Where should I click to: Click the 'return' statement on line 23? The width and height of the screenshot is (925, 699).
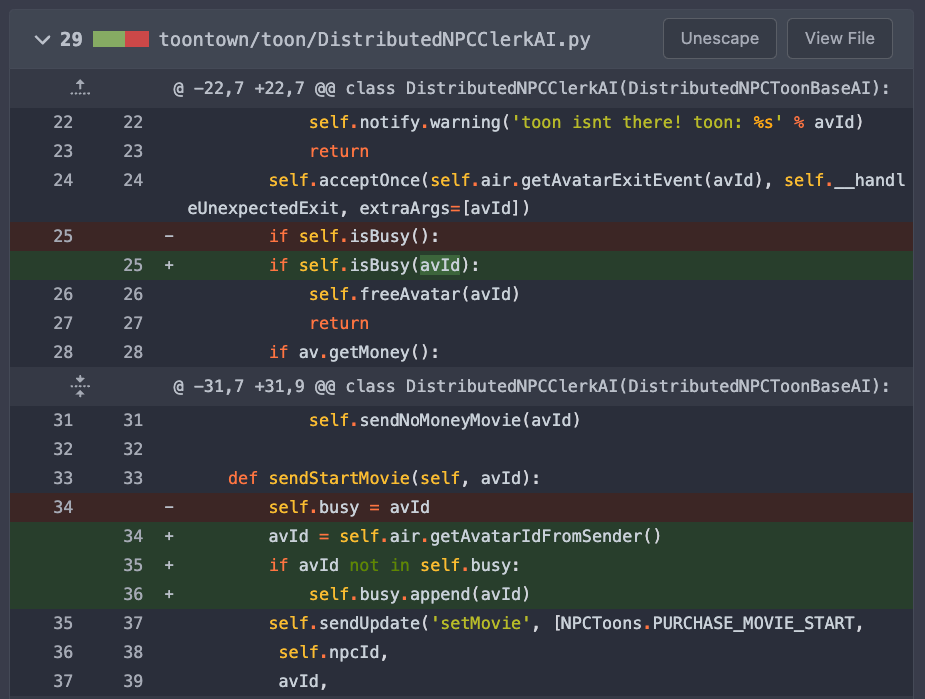click(339, 151)
